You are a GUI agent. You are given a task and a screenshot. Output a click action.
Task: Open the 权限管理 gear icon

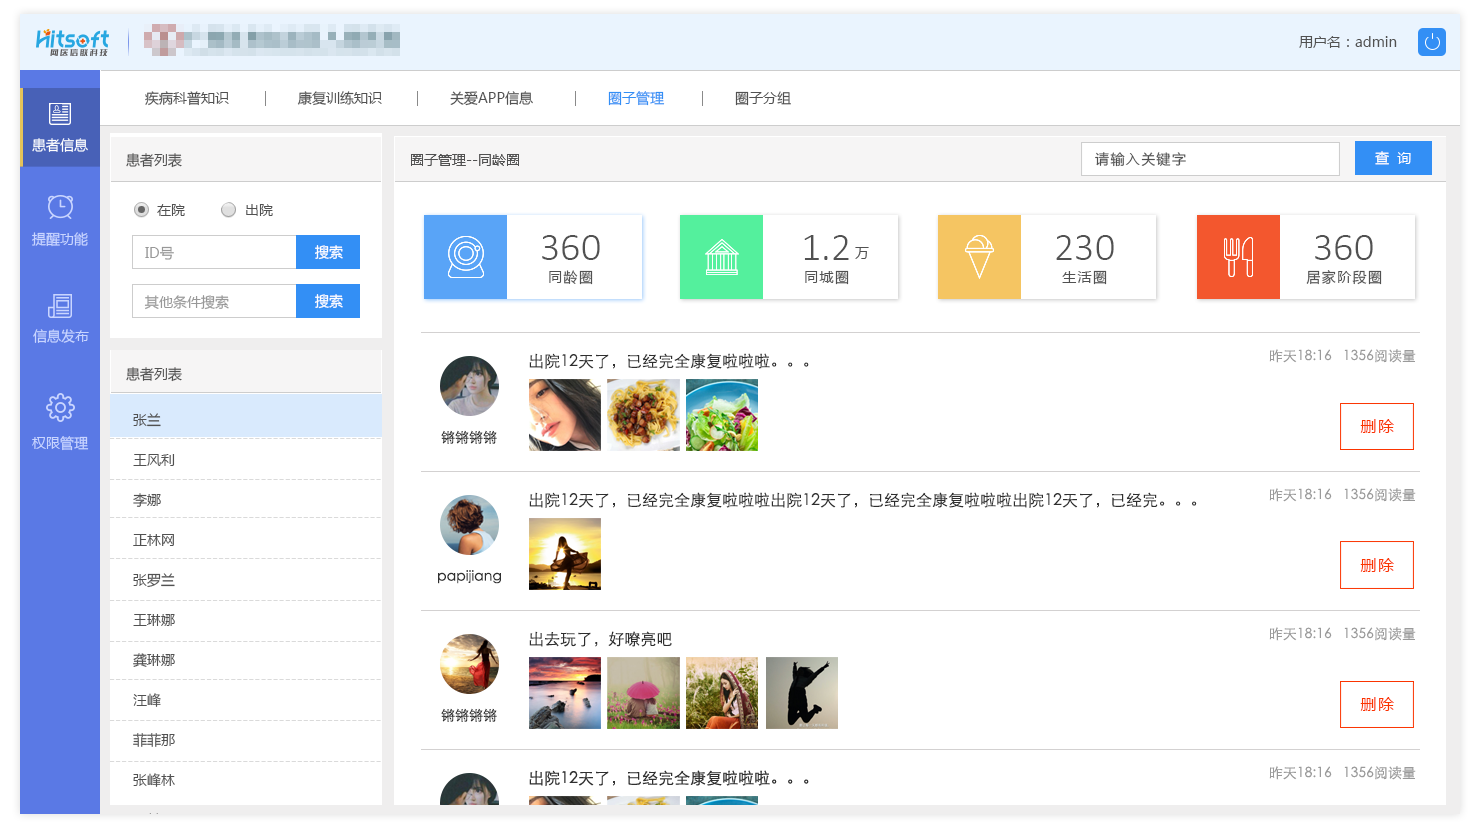point(60,407)
